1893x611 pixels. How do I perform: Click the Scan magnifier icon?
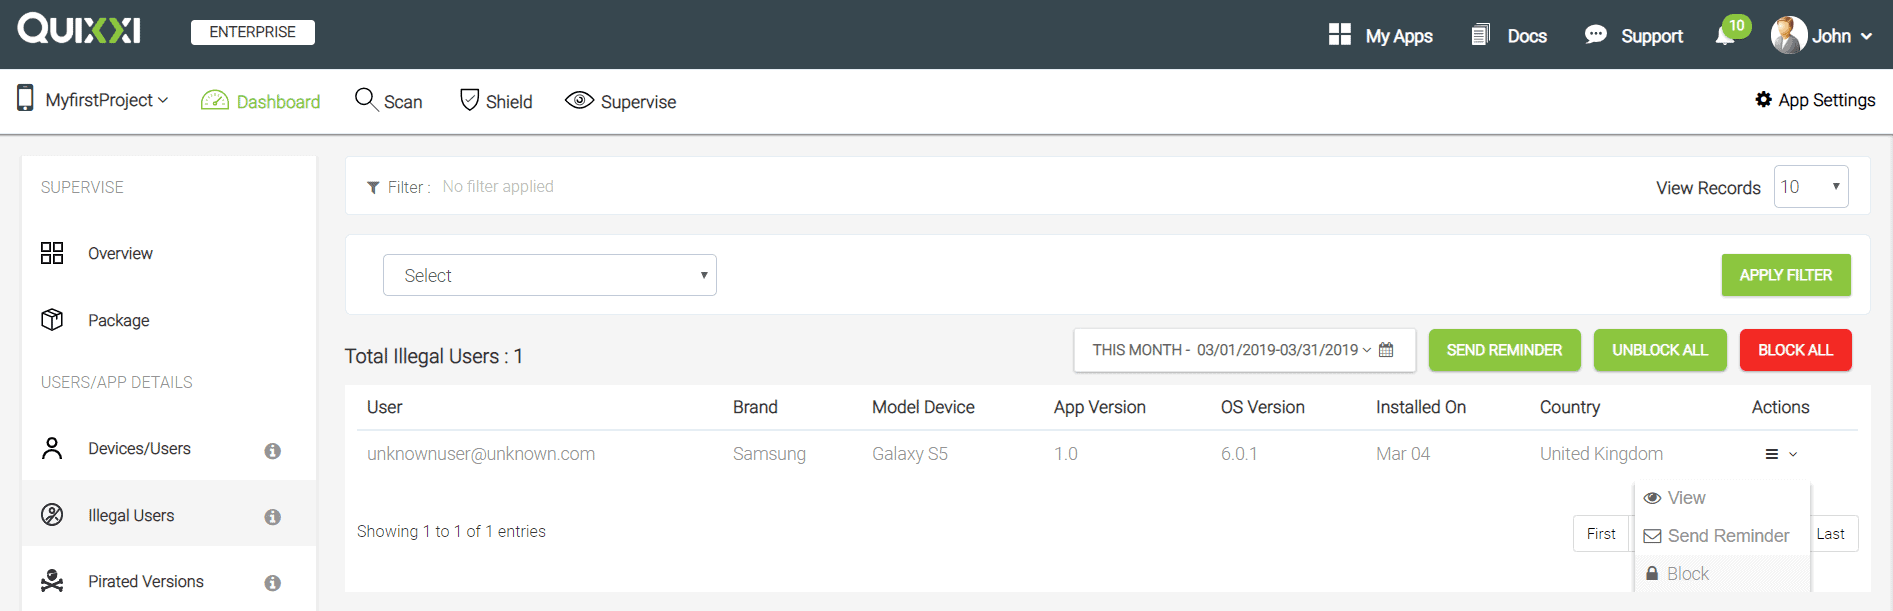366,99
